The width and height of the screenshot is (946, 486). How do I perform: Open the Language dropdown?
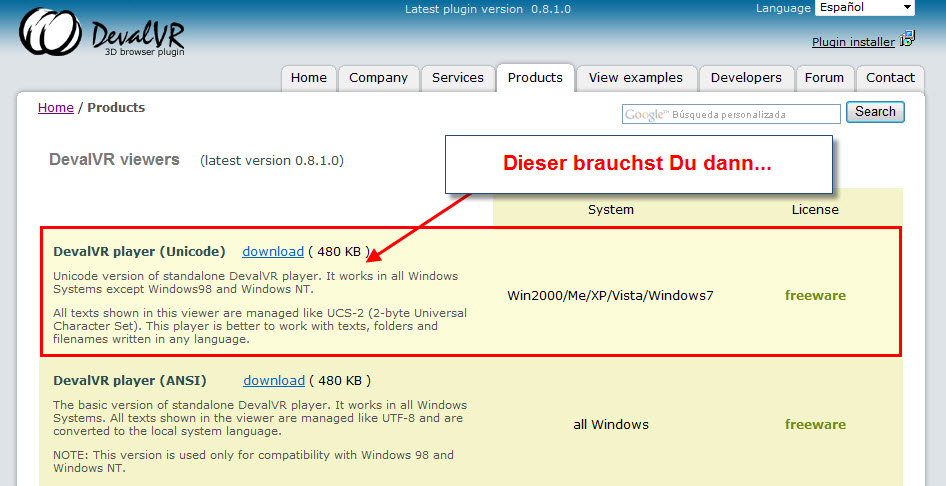coord(864,8)
